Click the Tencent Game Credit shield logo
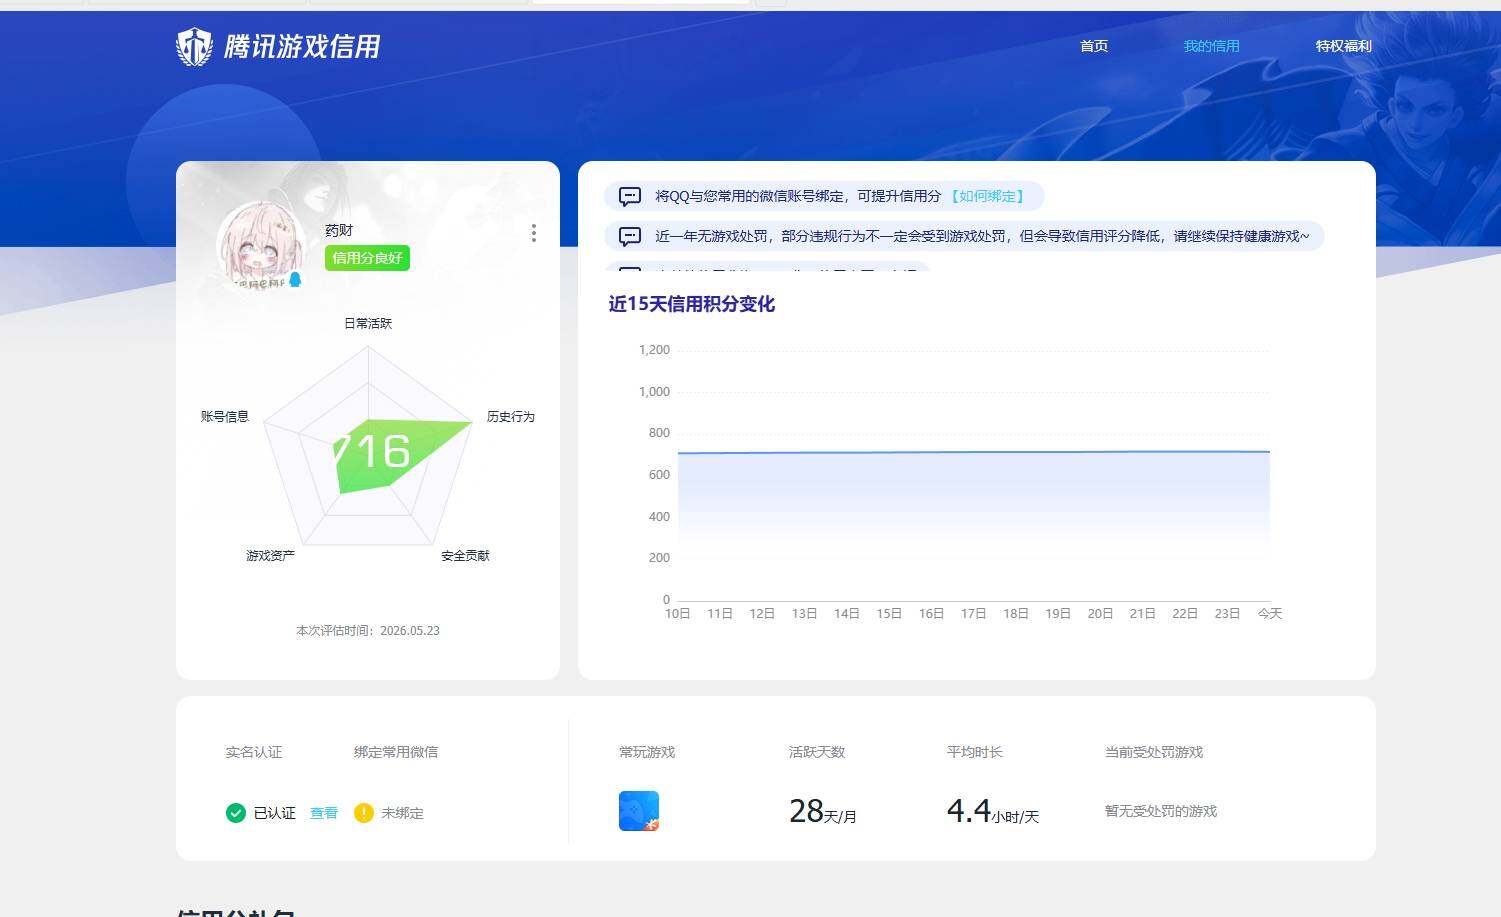Screen dimensions: 1501x917 194,47
